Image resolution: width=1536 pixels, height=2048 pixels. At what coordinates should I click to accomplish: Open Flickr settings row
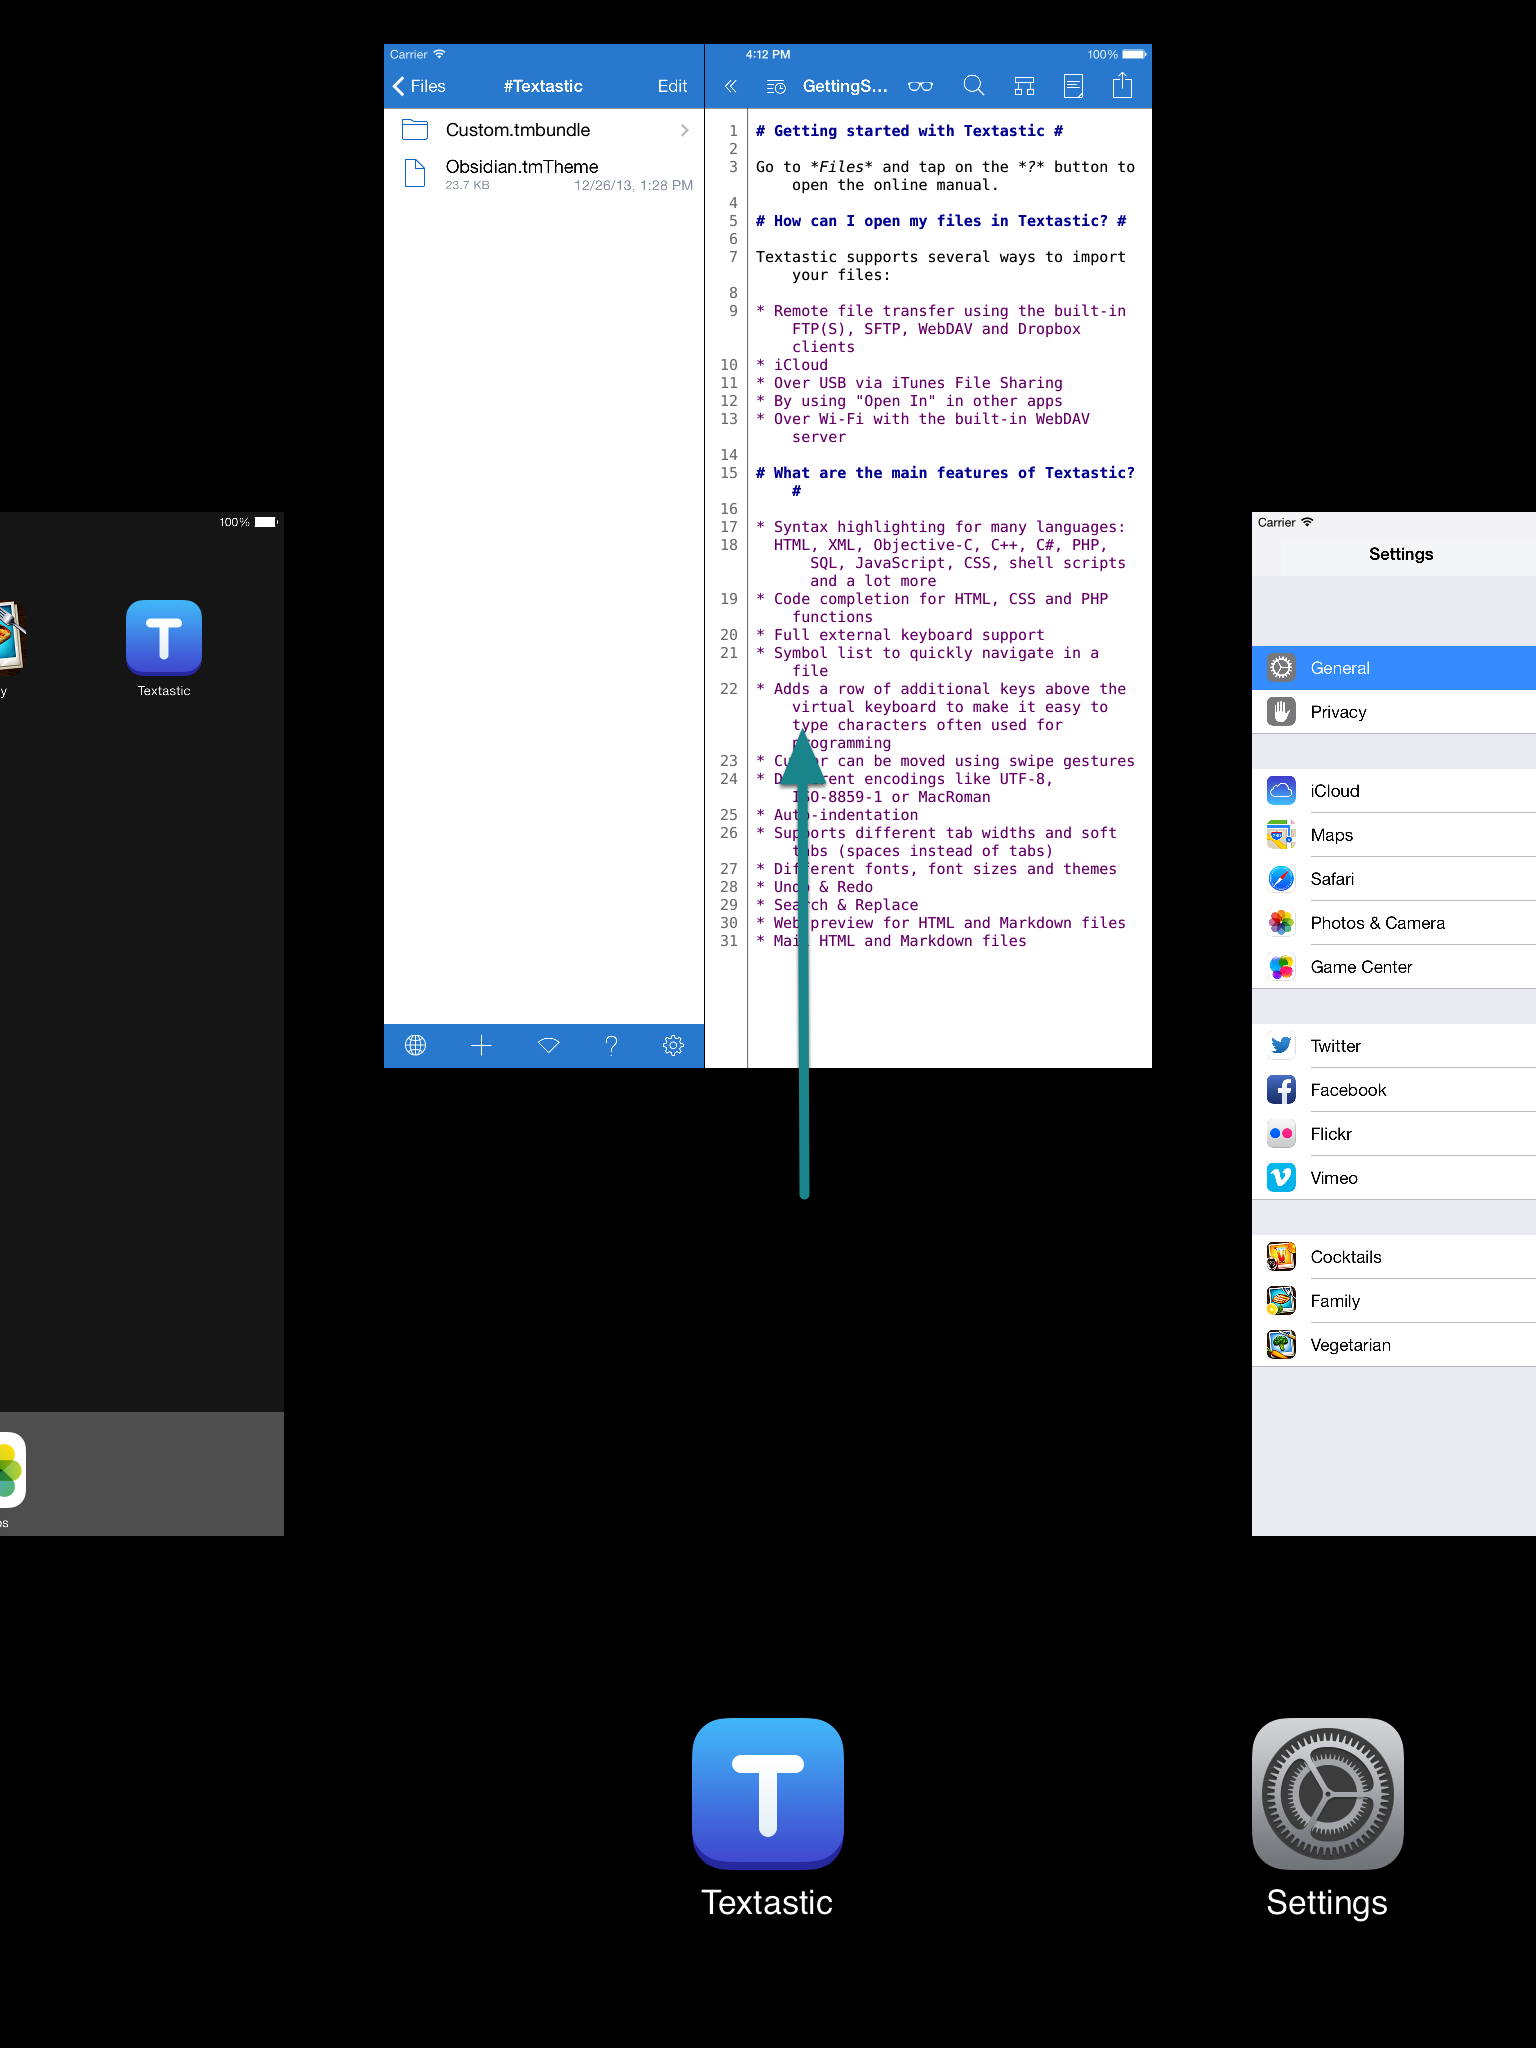pos(1394,1134)
